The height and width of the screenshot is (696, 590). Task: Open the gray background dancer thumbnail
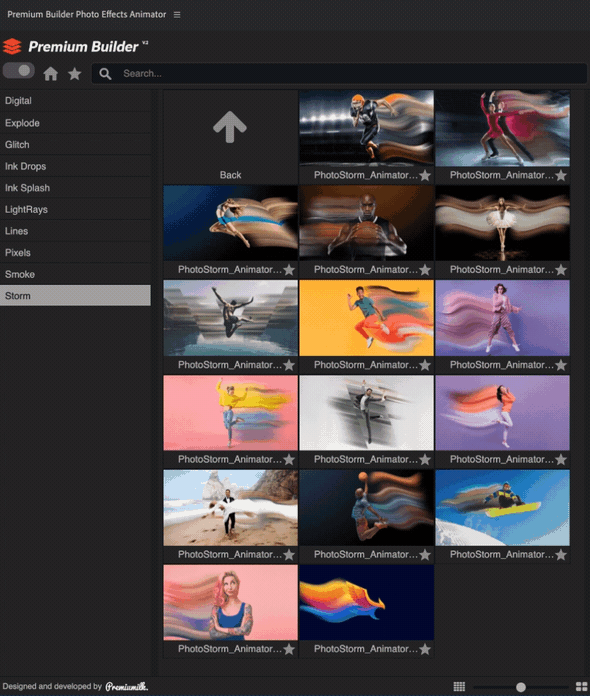tap(366, 413)
